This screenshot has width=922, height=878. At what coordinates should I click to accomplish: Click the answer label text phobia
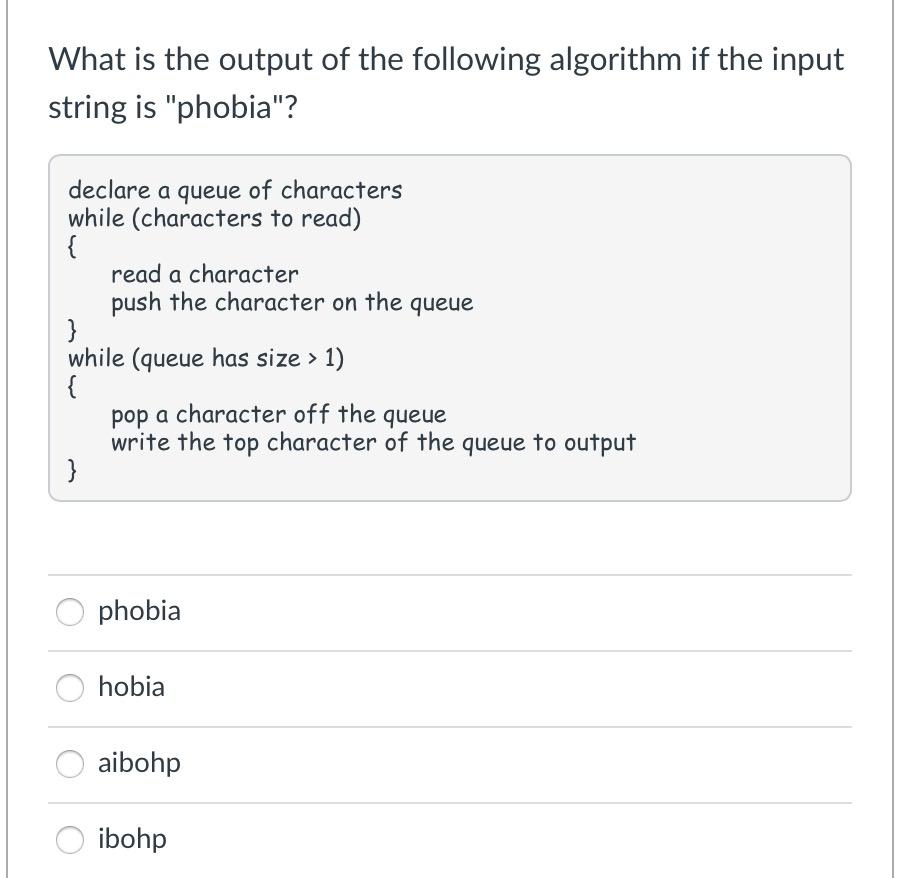(139, 611)
